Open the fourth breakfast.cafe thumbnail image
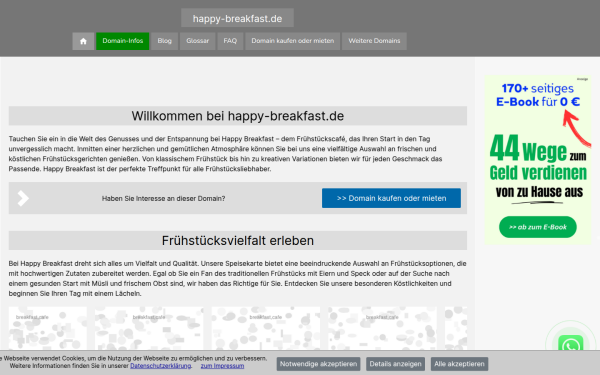 382,328
